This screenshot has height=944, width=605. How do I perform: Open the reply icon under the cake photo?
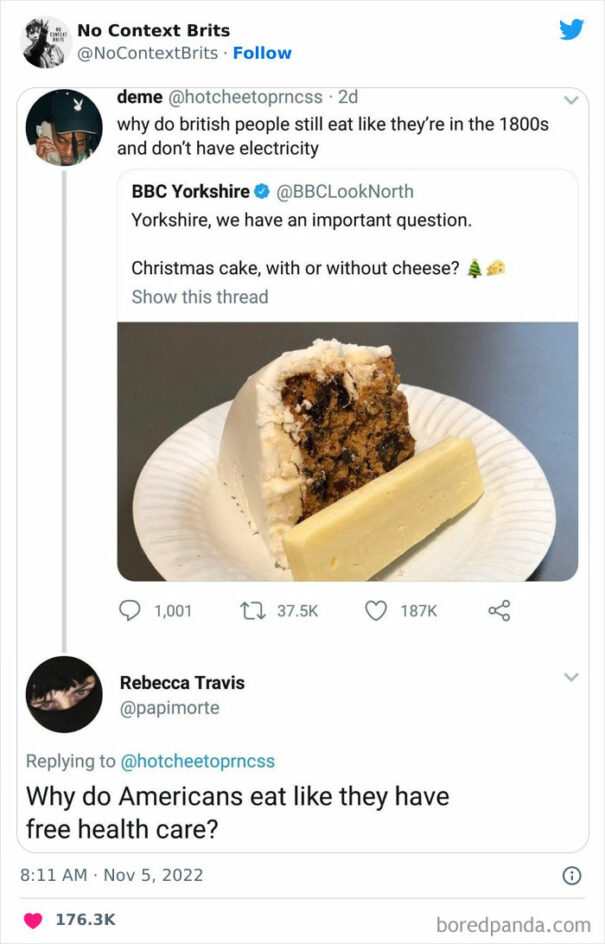click(x=131, y=610)
